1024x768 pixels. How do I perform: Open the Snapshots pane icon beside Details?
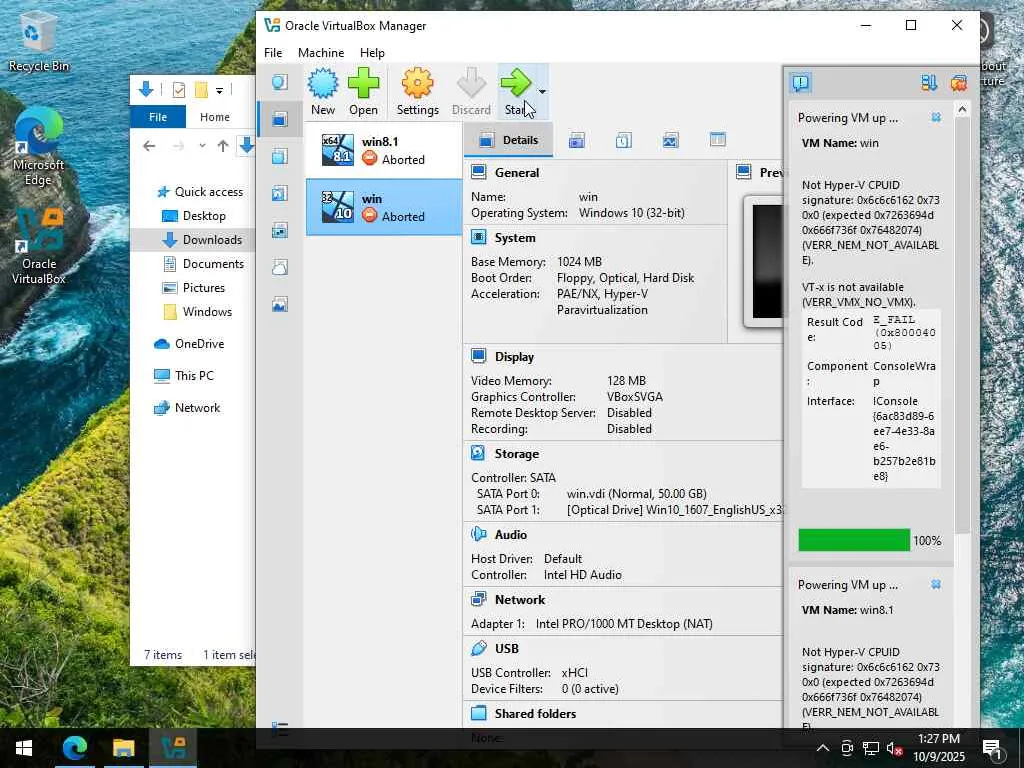point(577,140)
